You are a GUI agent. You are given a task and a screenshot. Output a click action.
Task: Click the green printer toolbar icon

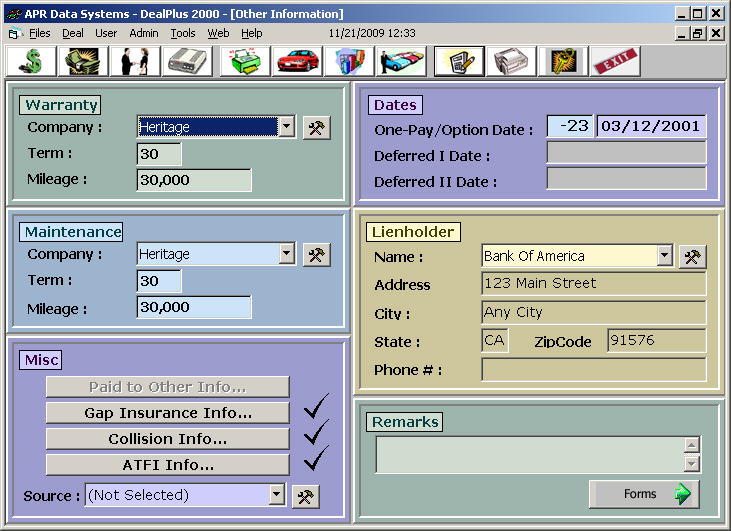[x=244, y=62]
